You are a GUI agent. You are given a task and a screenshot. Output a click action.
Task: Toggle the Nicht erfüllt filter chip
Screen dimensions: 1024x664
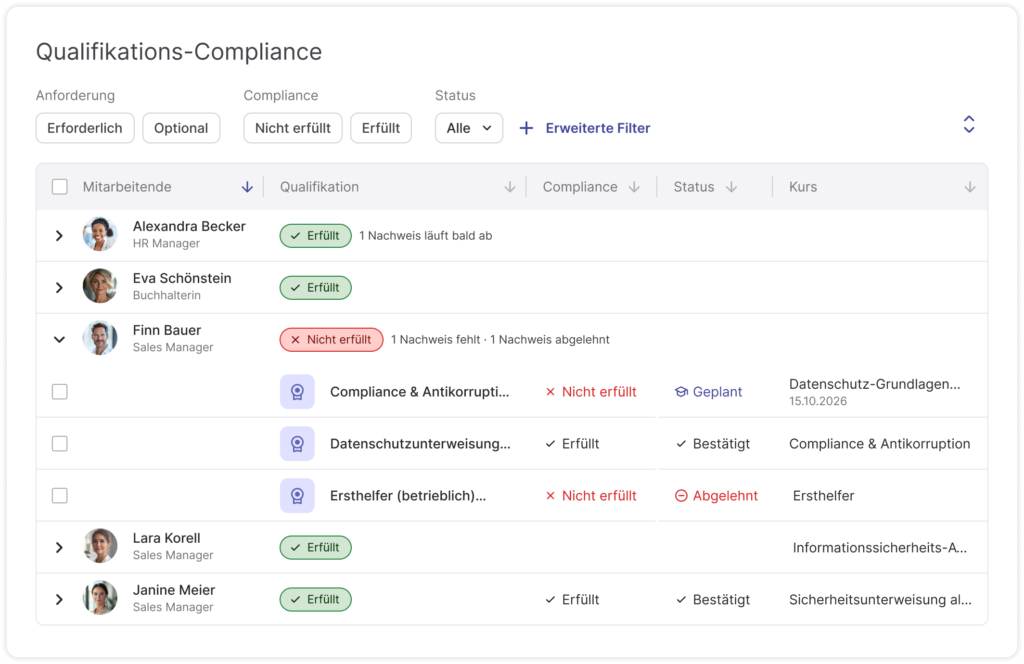click(293, 129)
